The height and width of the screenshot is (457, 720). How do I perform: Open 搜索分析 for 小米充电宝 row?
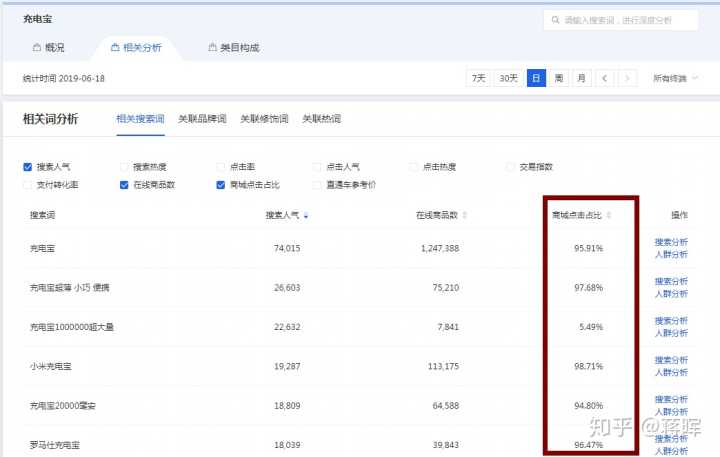tap(671, 360)
